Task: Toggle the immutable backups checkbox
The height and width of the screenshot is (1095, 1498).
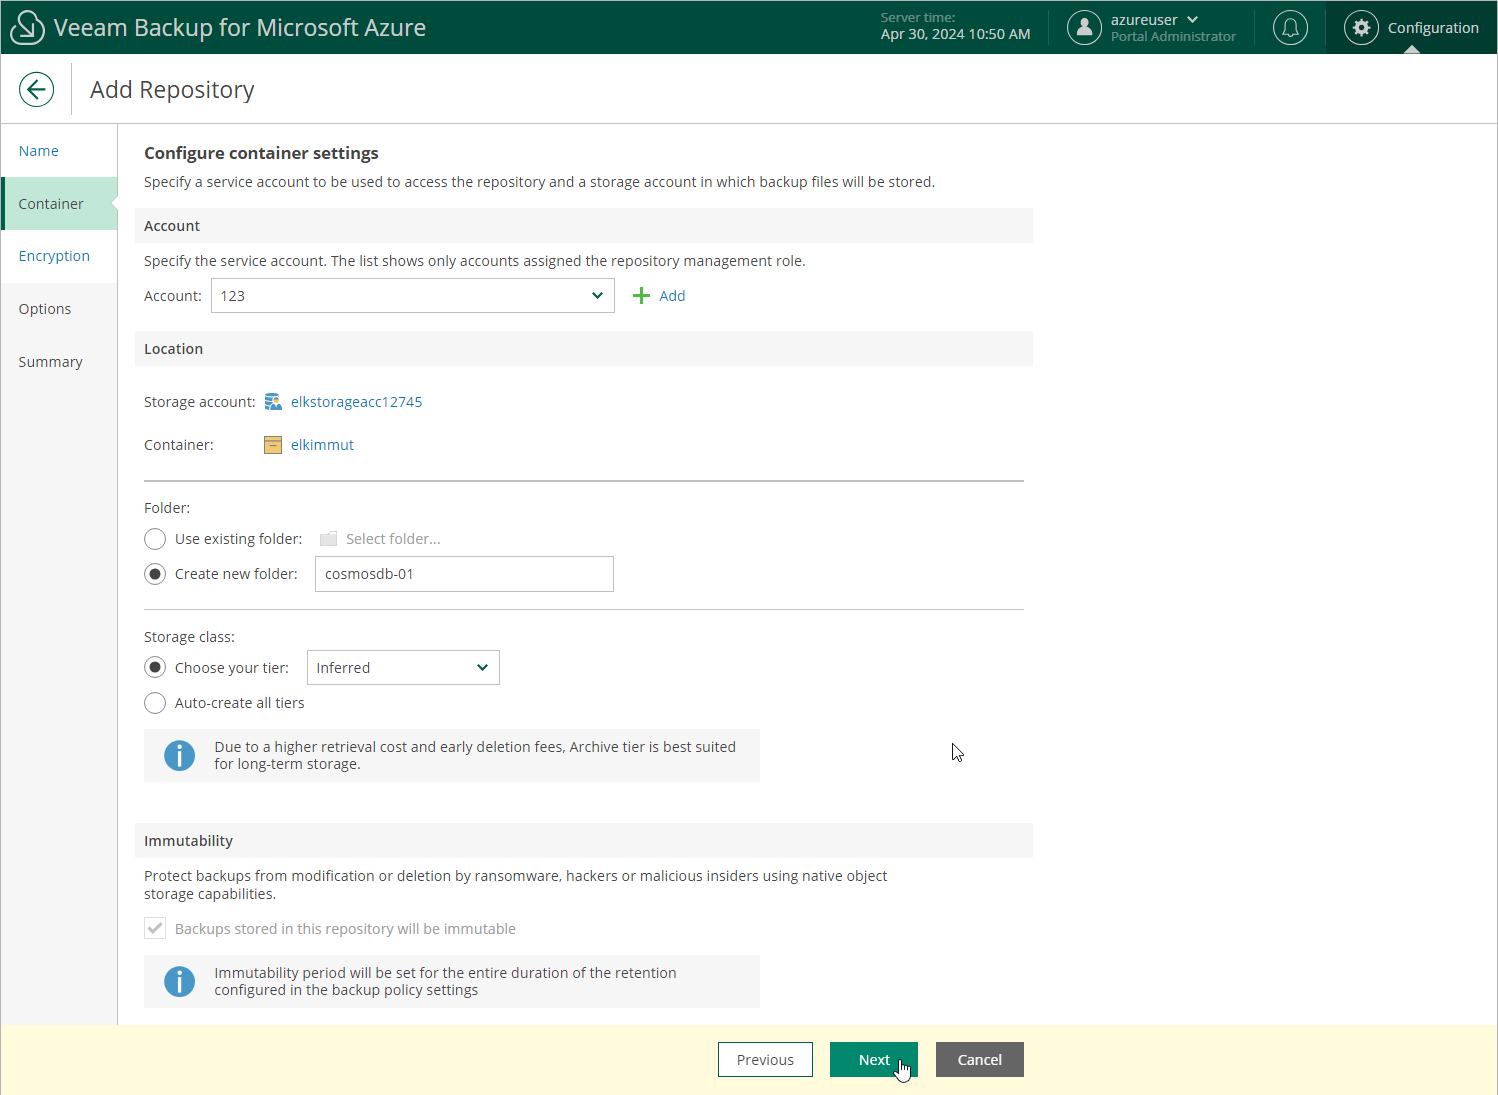Action: pos(155,929)
